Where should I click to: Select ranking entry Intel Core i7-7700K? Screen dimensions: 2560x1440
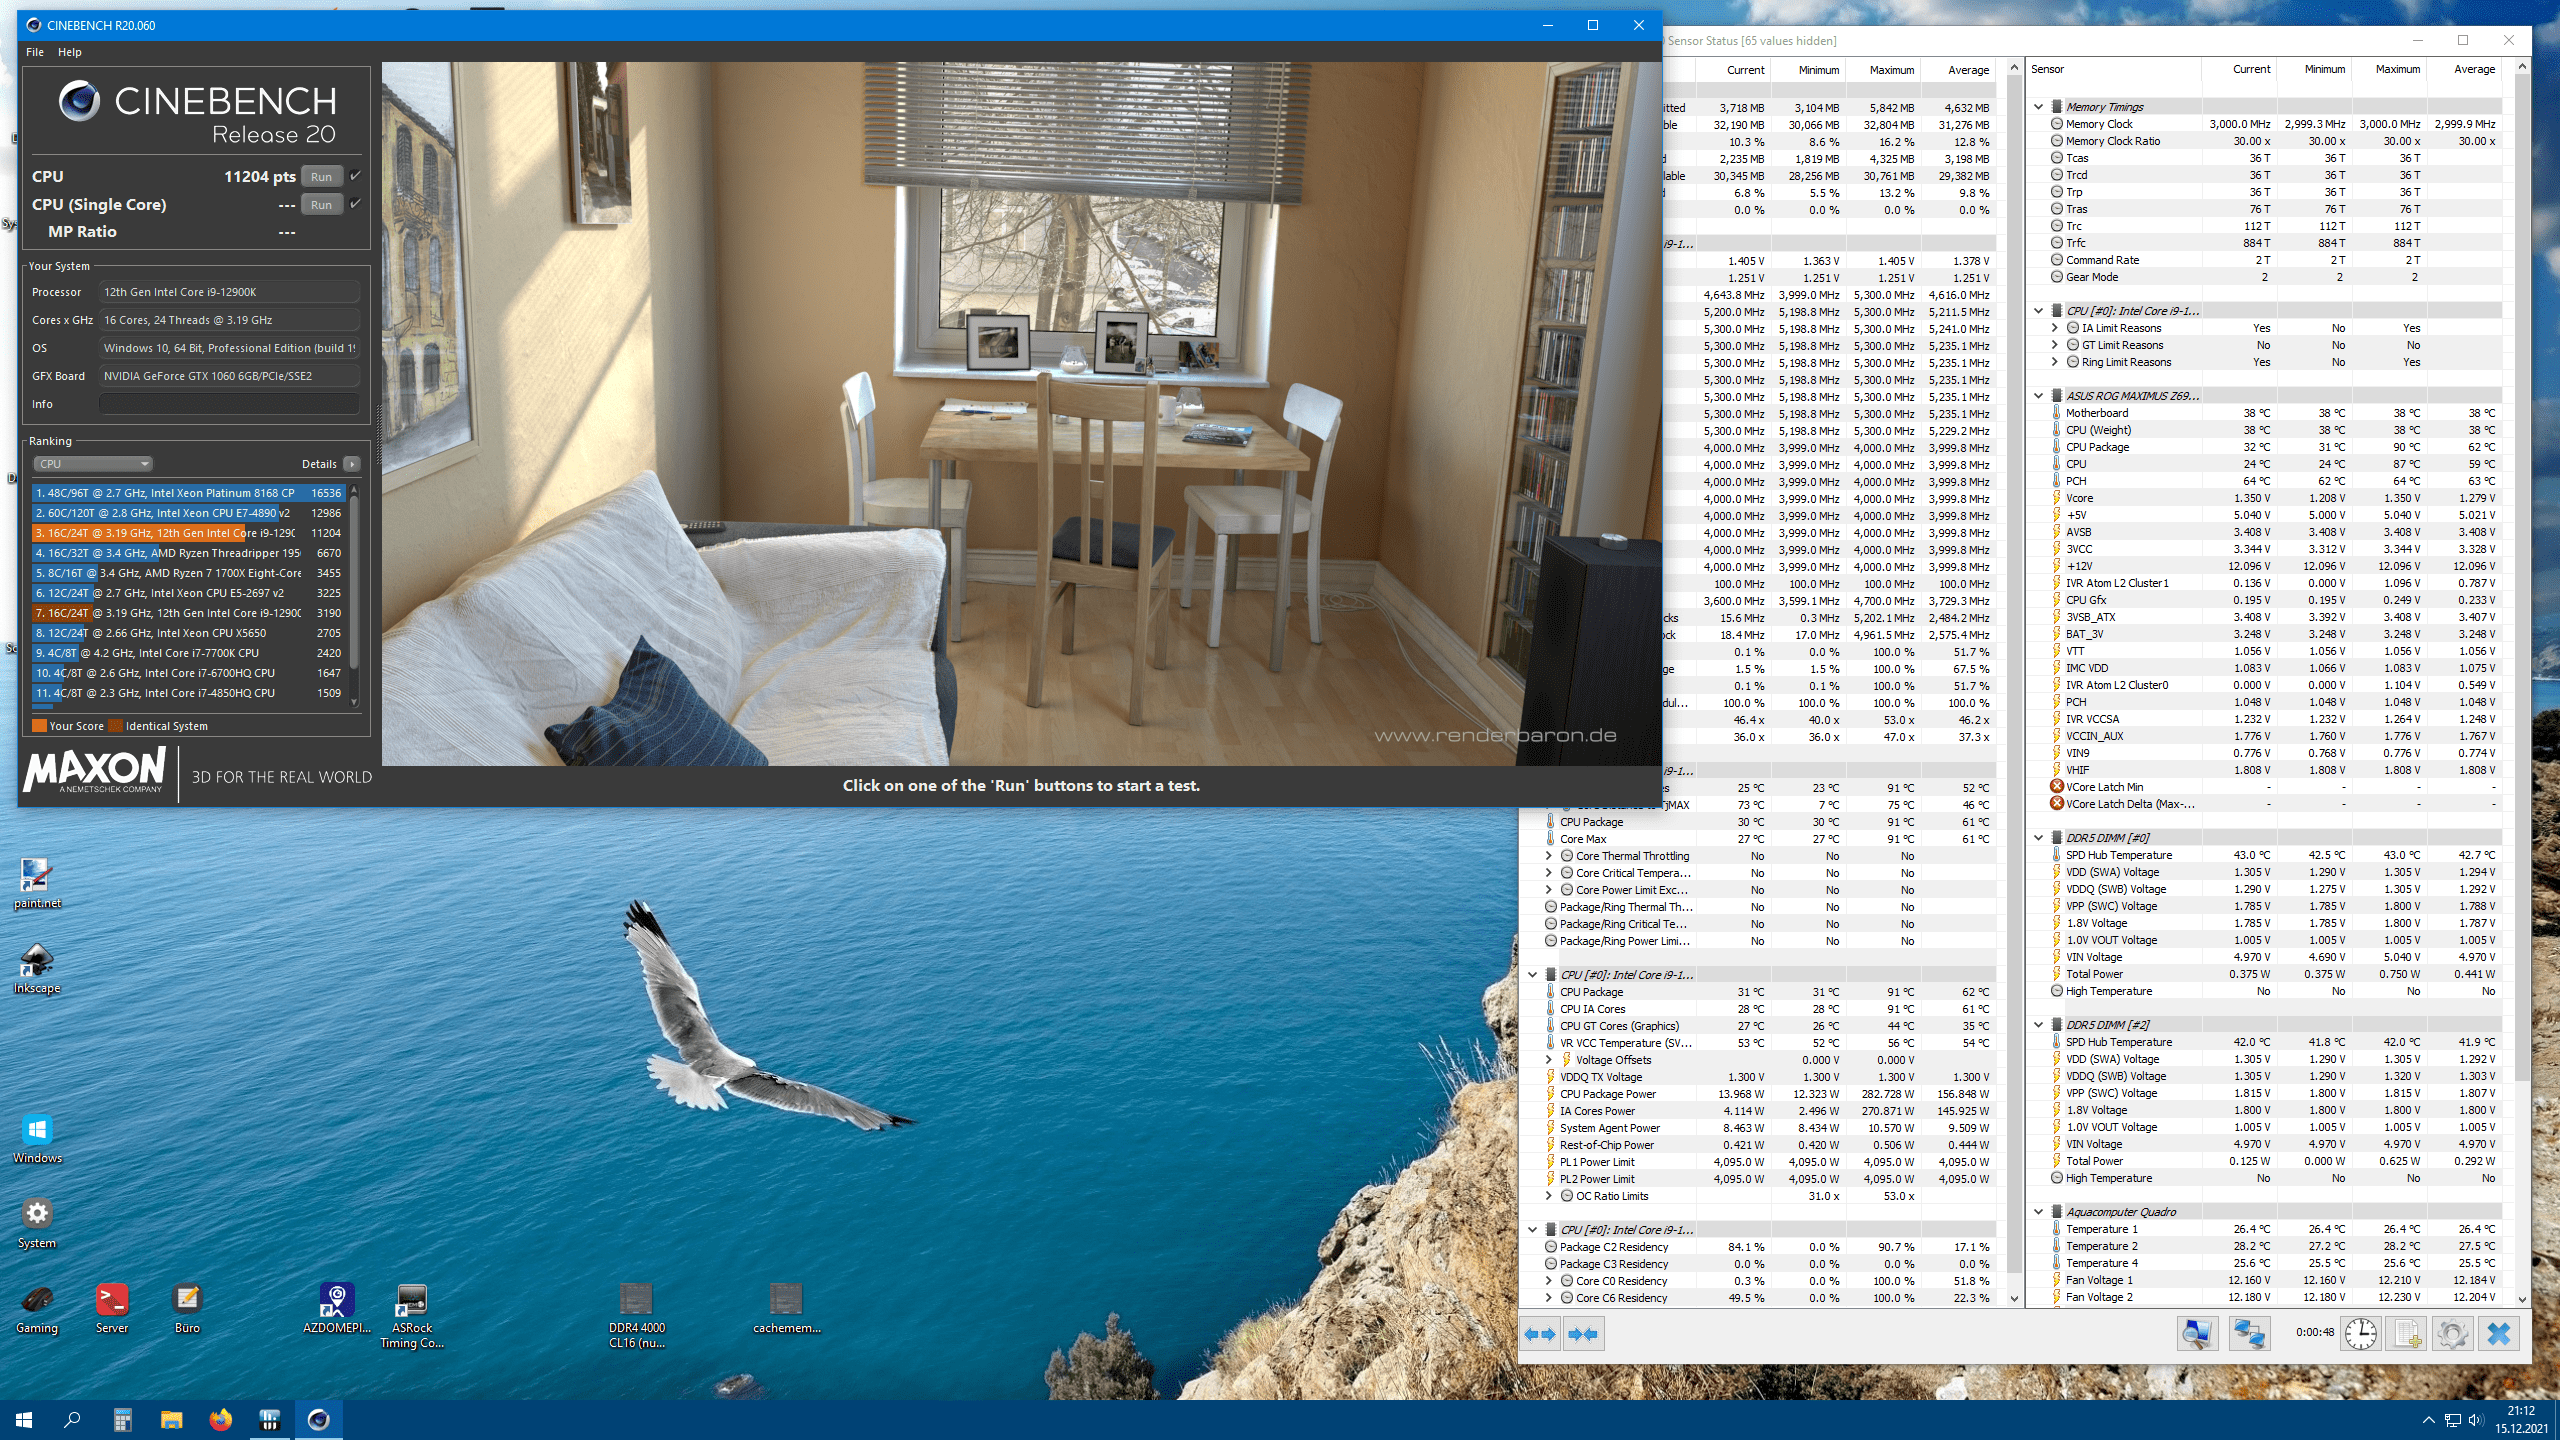click(x=188, y=653)
